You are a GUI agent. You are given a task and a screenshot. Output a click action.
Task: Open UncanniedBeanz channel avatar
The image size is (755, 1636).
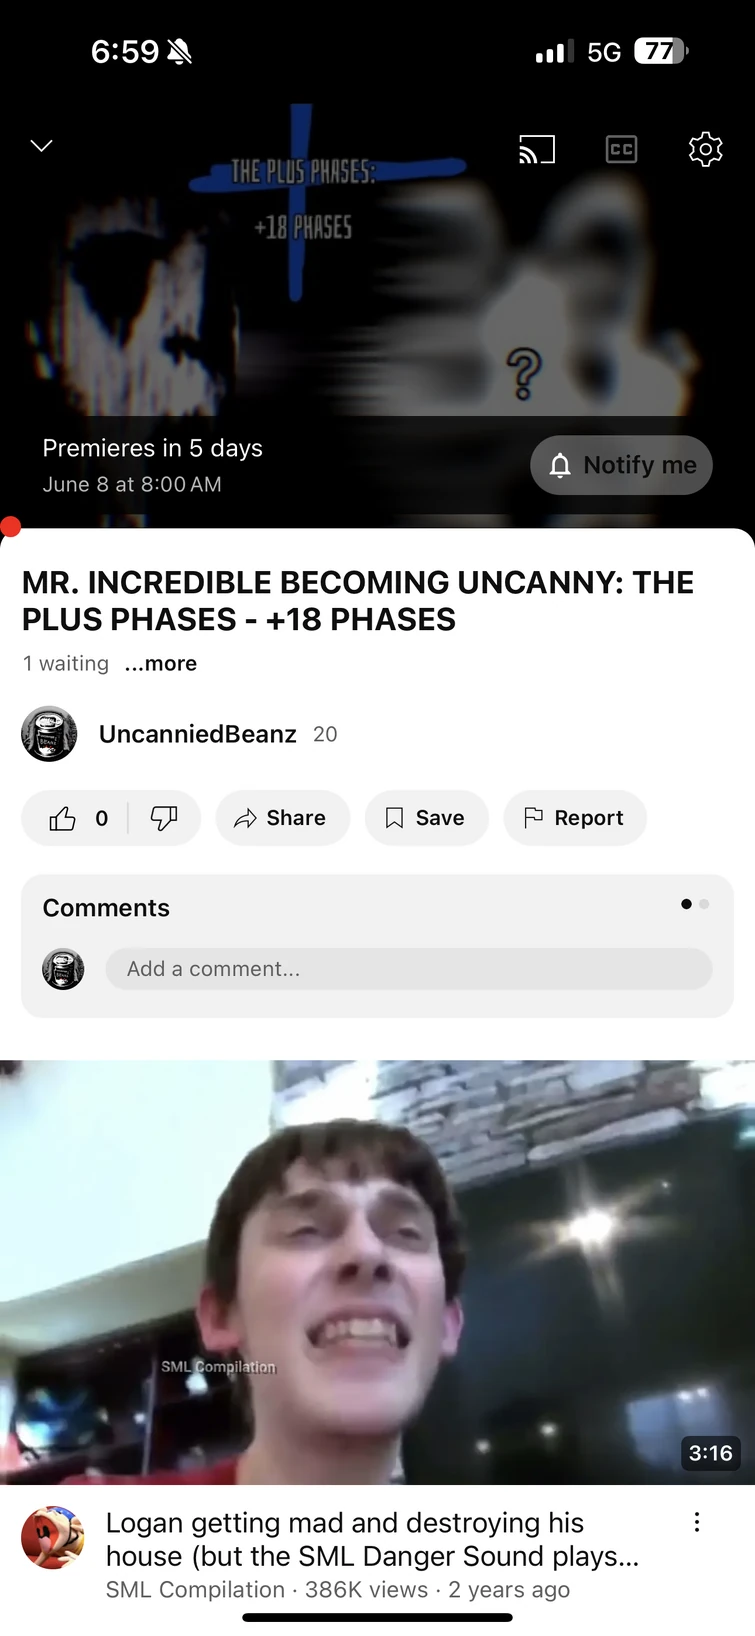[x=49, y=734]
